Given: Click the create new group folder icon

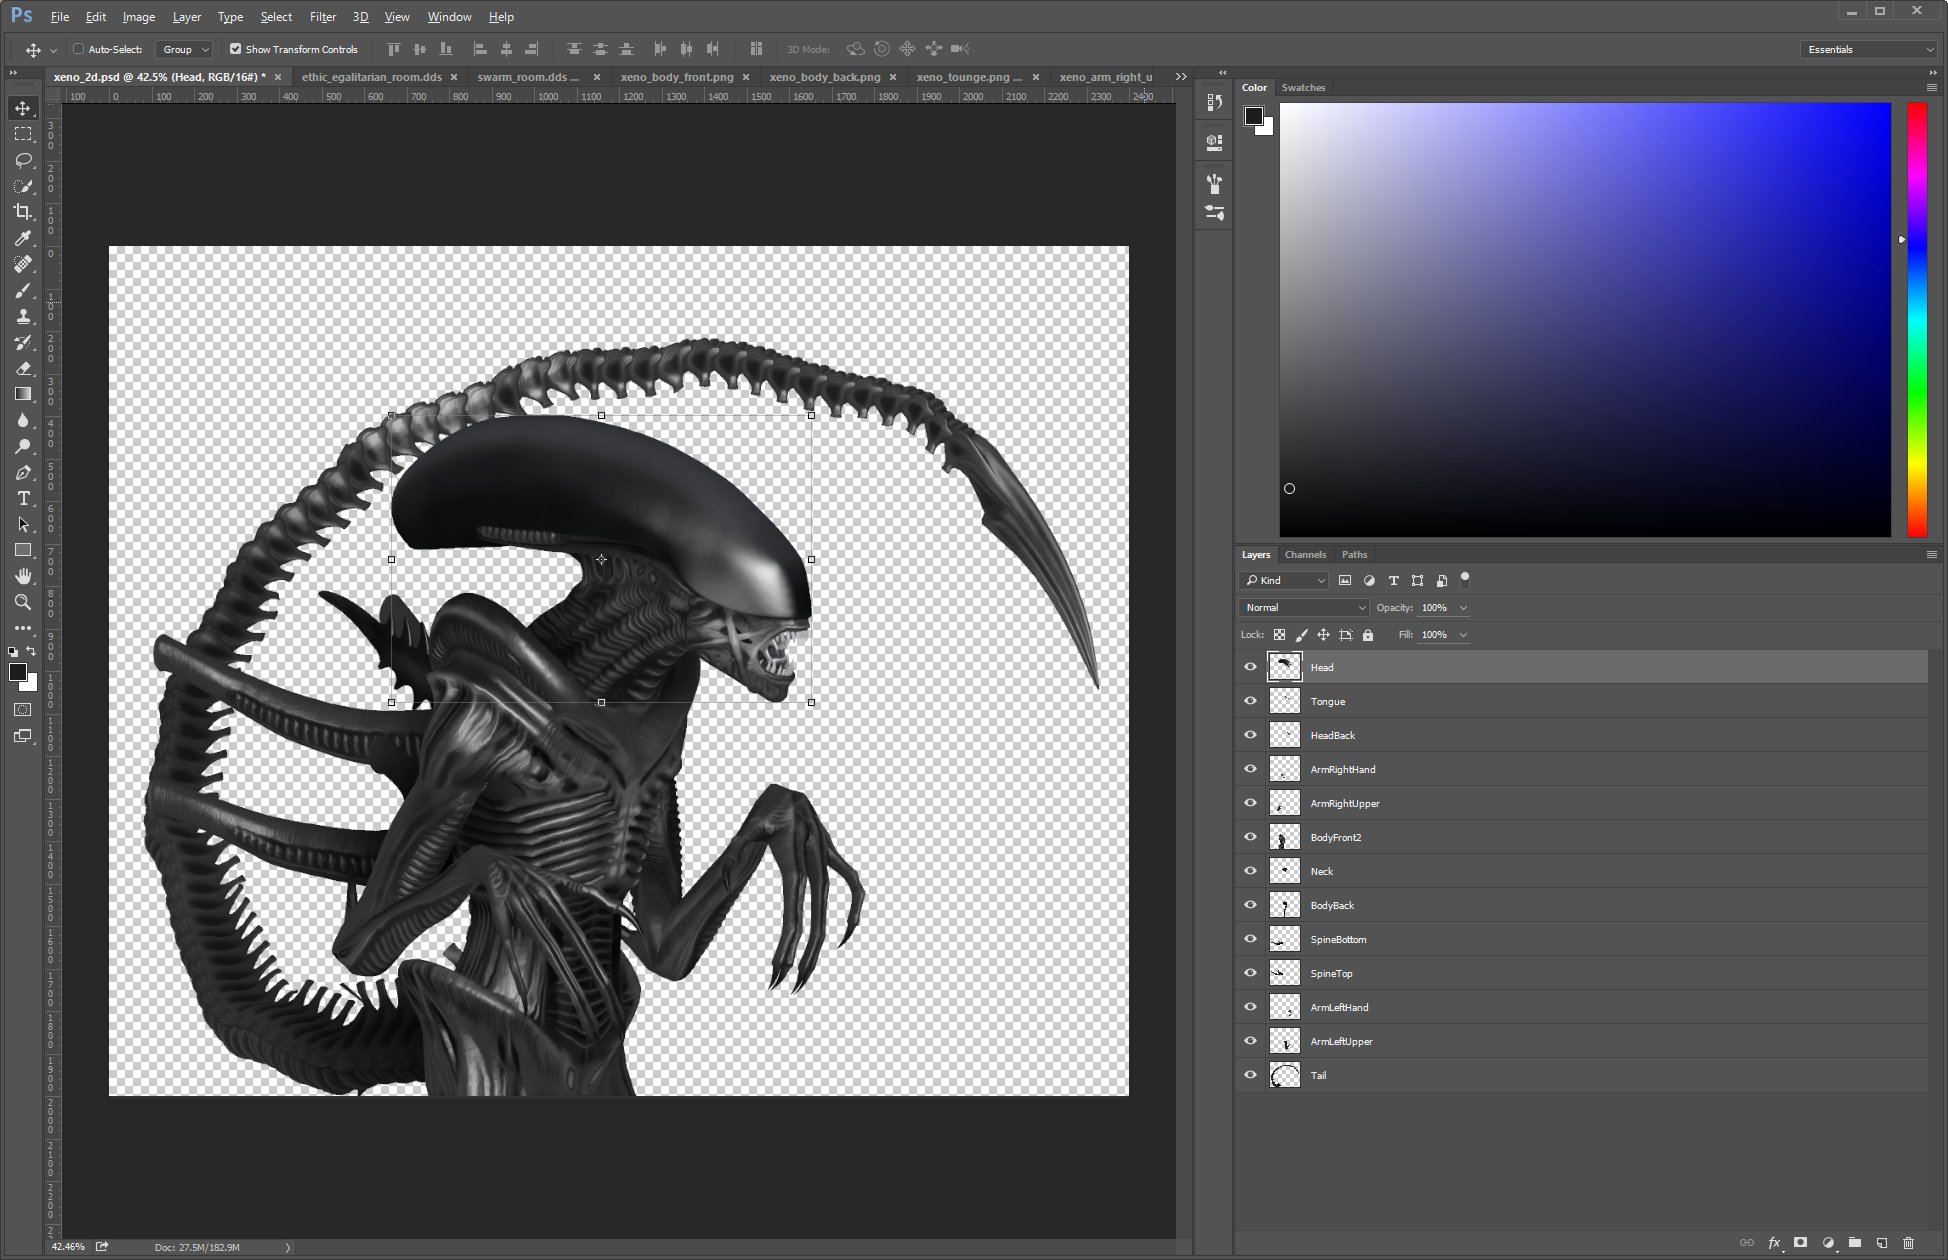Looking at the screenshot, I should click(1855, 1243).
